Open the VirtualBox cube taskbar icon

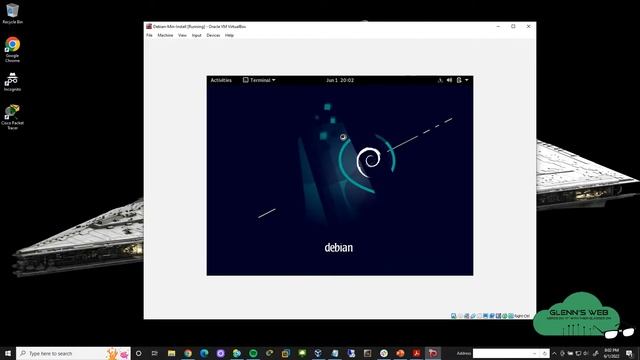click(x=318, y=353)
